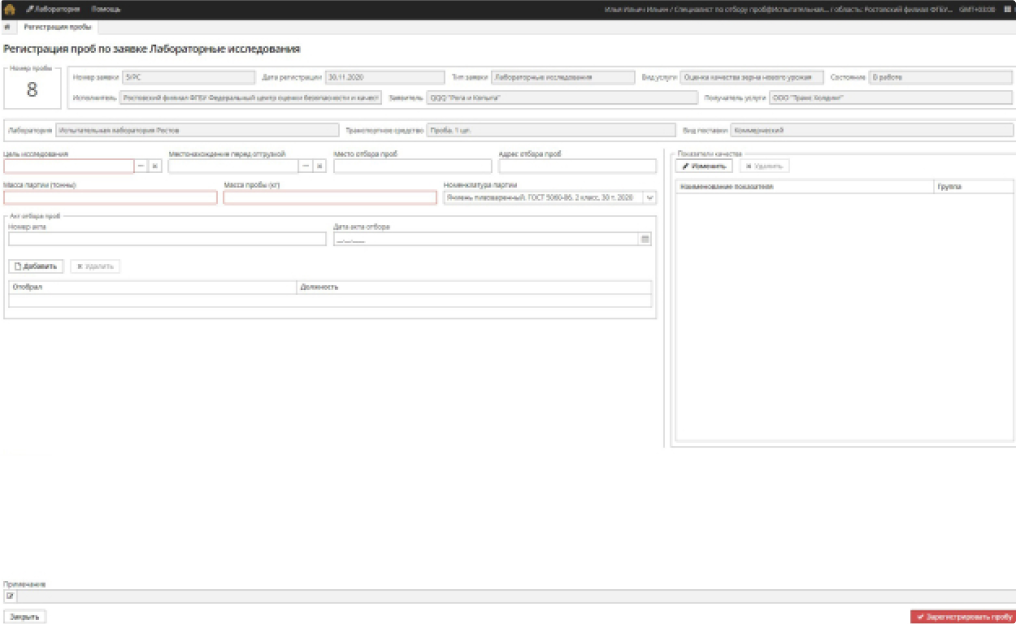Click the home icon in top bar
The width and height of the screenshot is (1016, 624).
pos(9,9)
